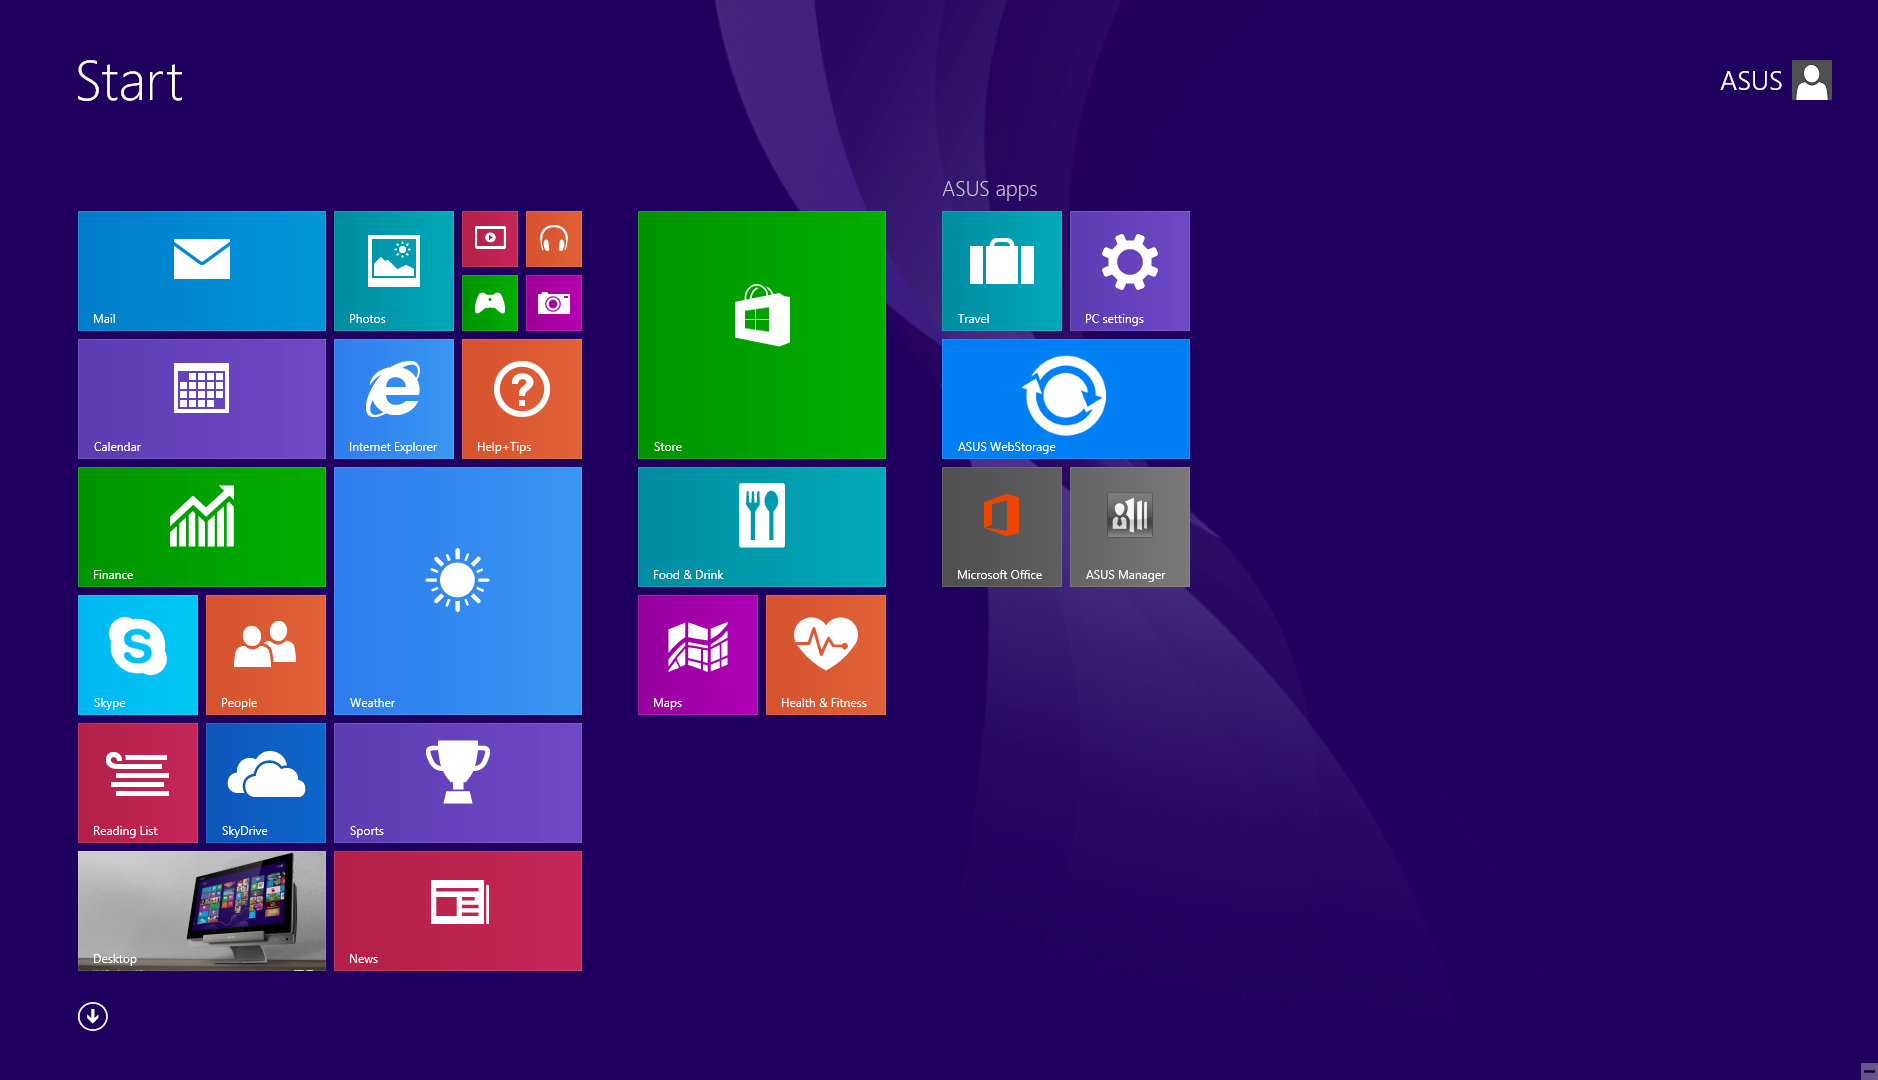
Task: Click the ASUS apps group heading
Action: pyautogui.click(x=989, y=189)
